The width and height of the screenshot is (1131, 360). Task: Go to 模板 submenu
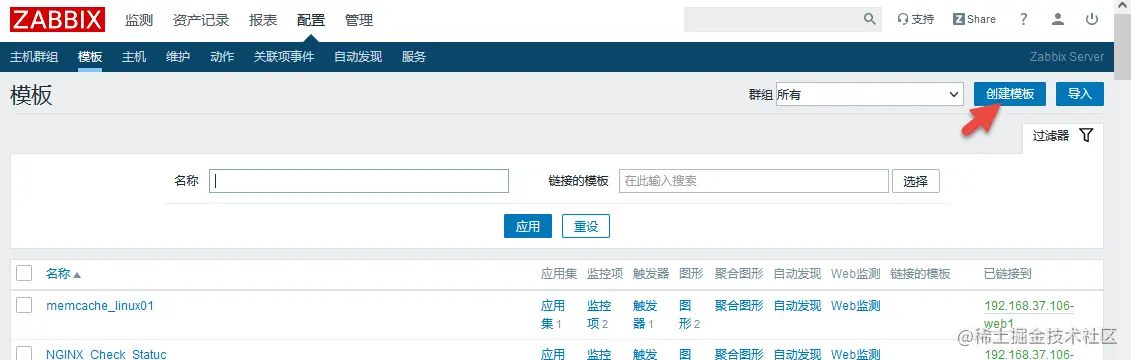(x=90, y=57)
